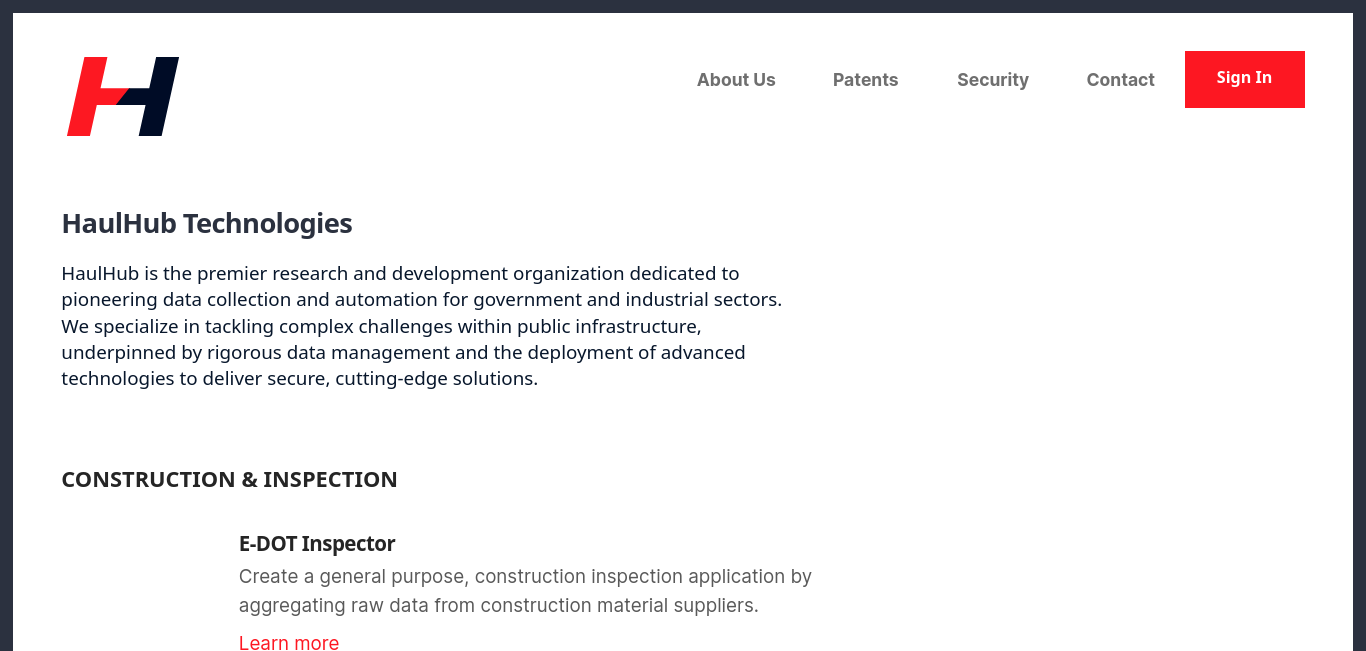Select Contact in the top navigation

click(x=1121, y=80)
